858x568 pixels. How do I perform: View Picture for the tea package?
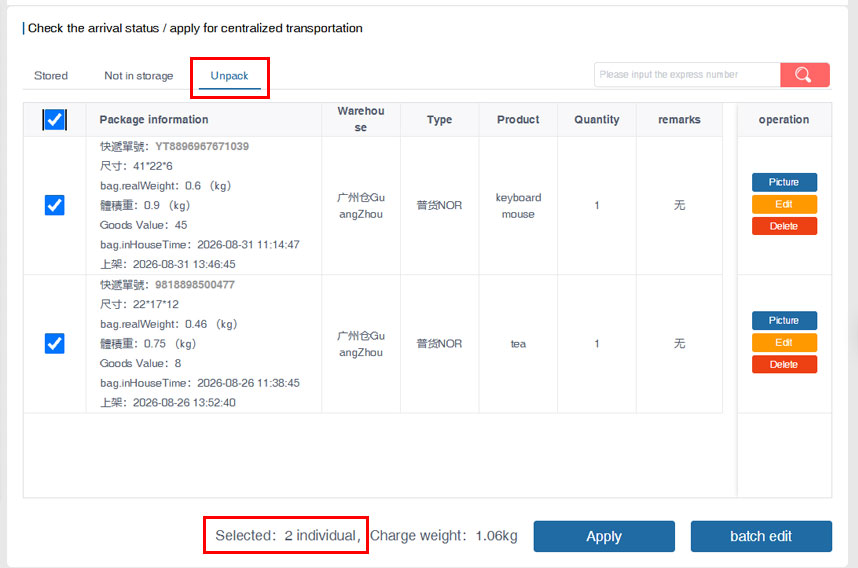click(x=784, y=320)
